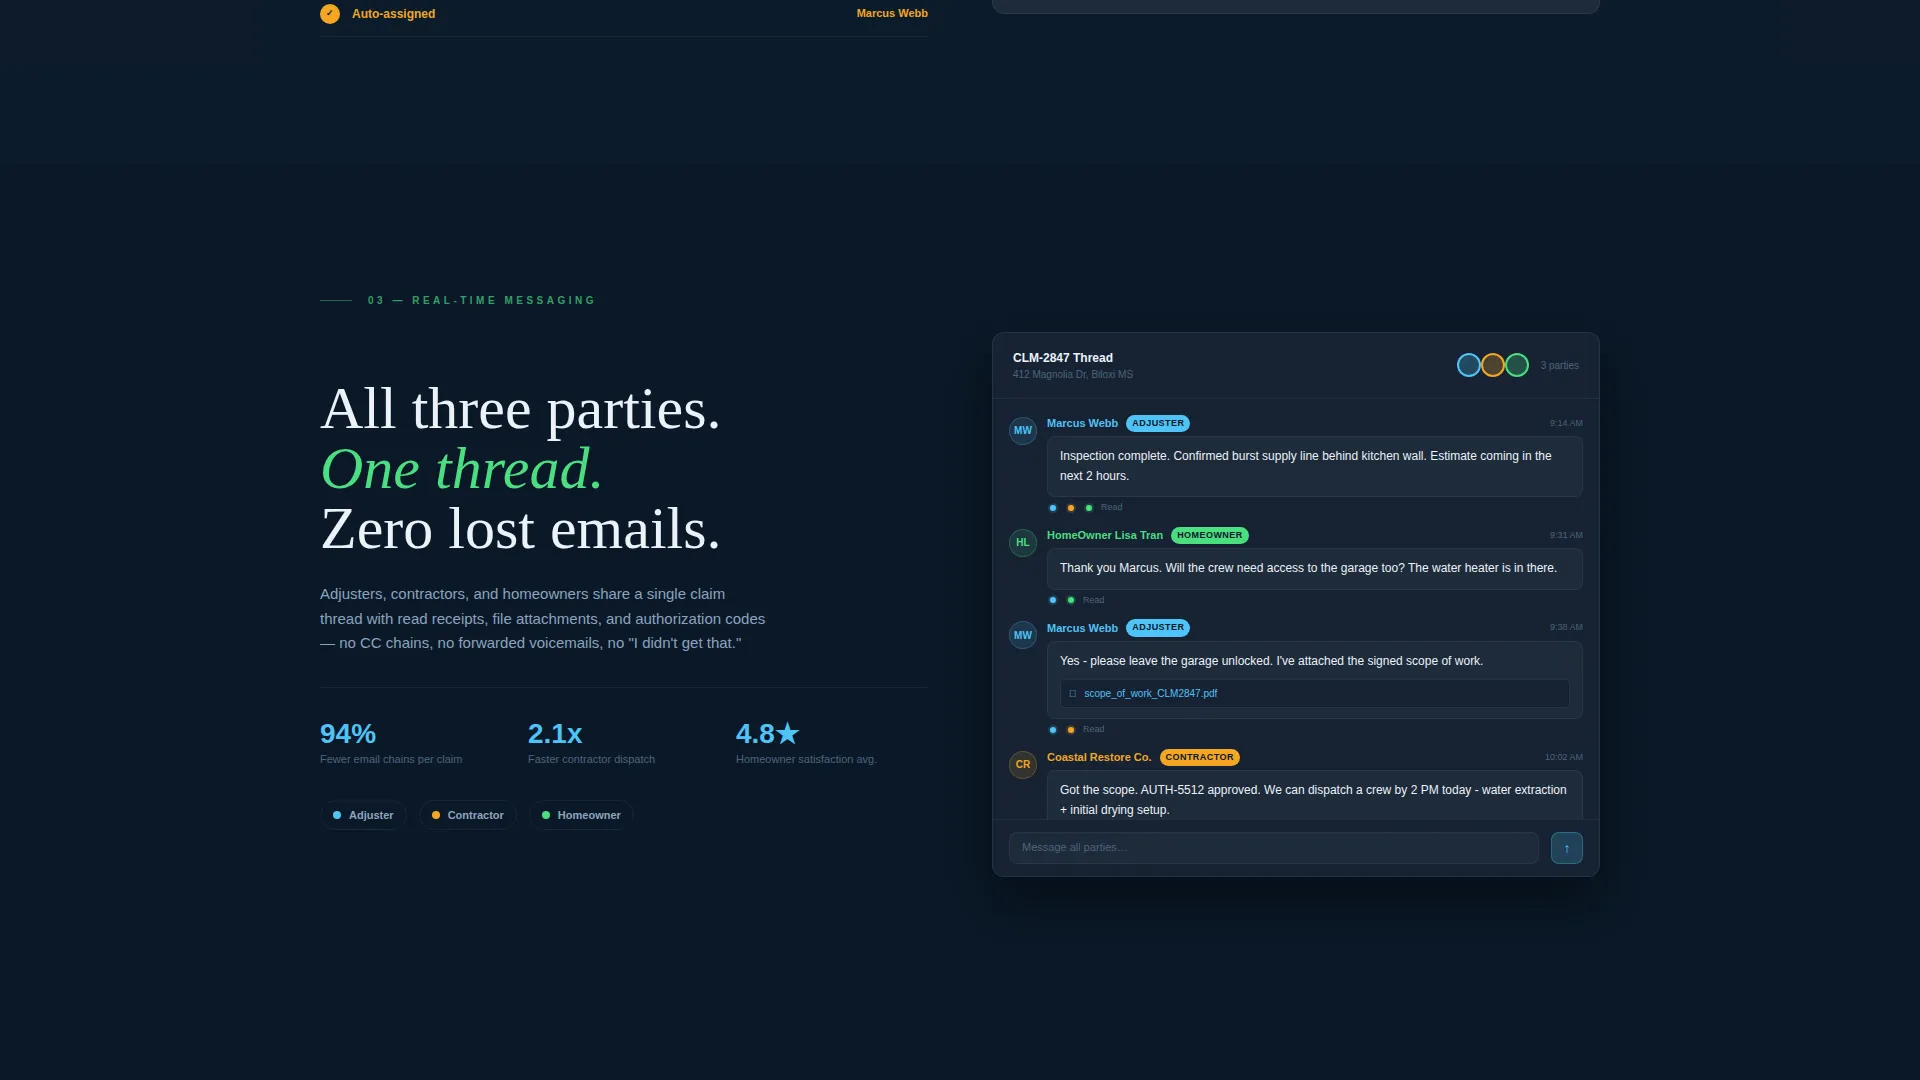
Task: Click the address '412 Magnolia Dr, Biloxi MS'
Action: (1072, 375)
